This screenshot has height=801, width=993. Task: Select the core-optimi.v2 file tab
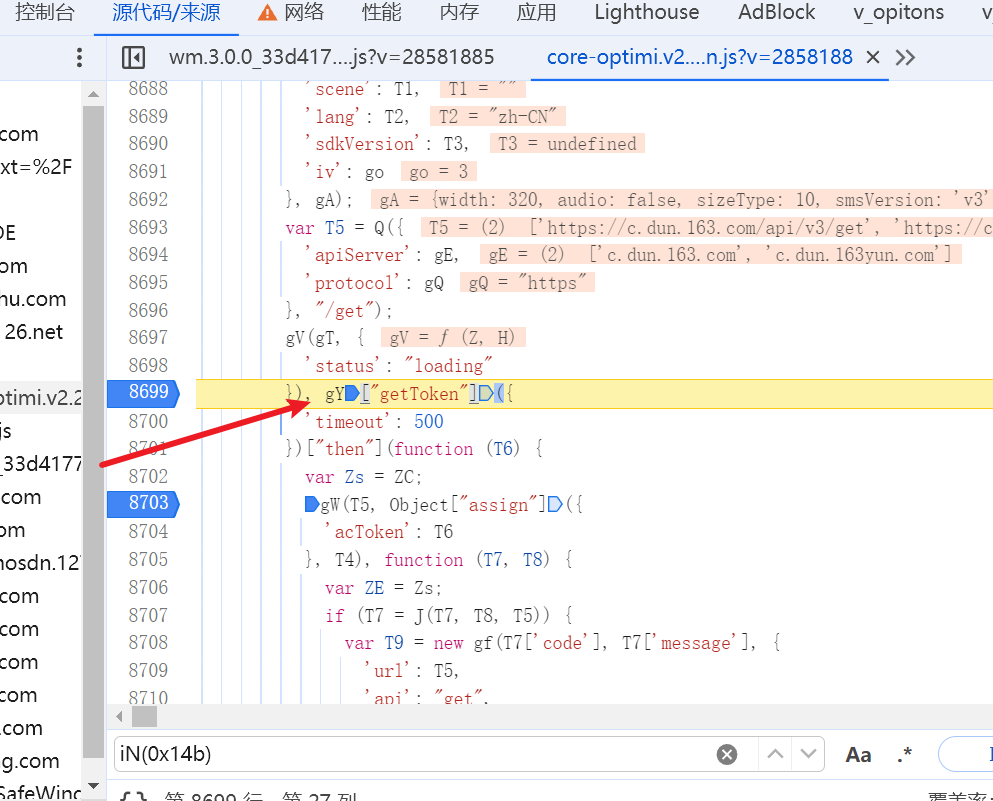(x=699, y=58)
